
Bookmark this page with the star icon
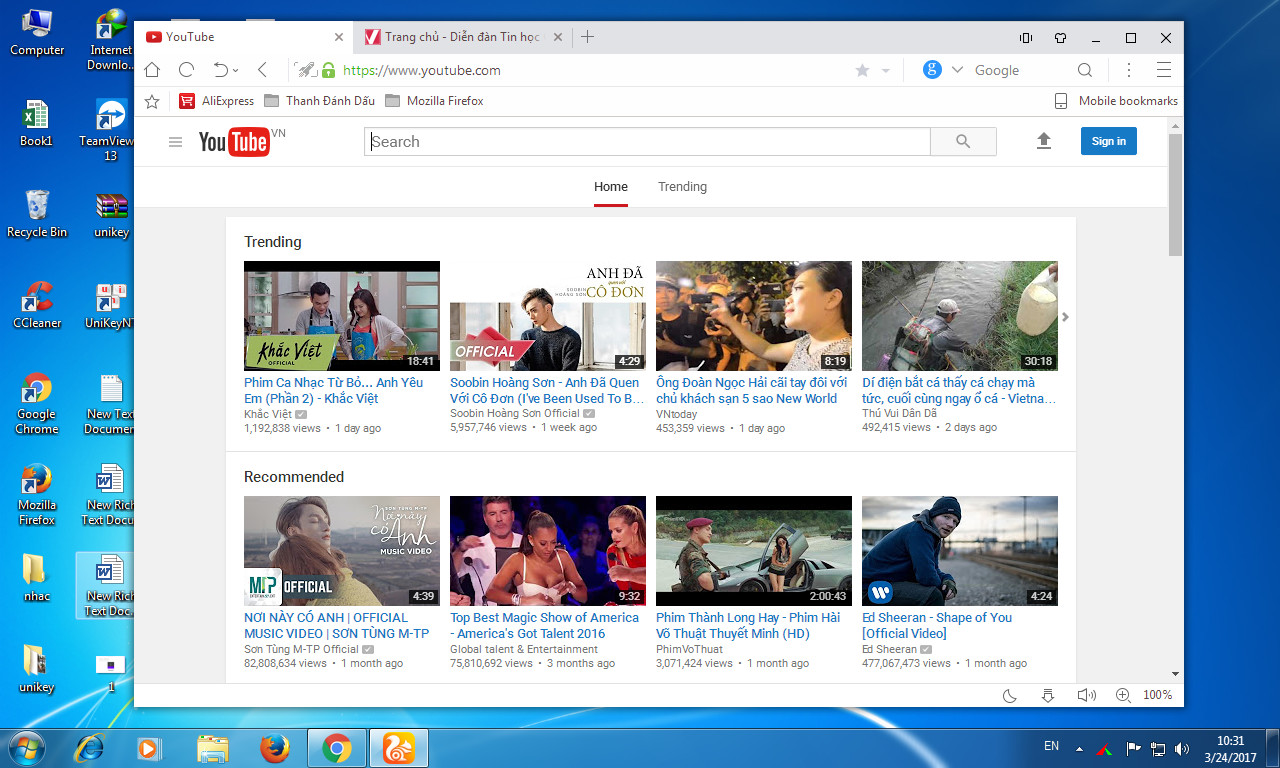click(862, 70)
